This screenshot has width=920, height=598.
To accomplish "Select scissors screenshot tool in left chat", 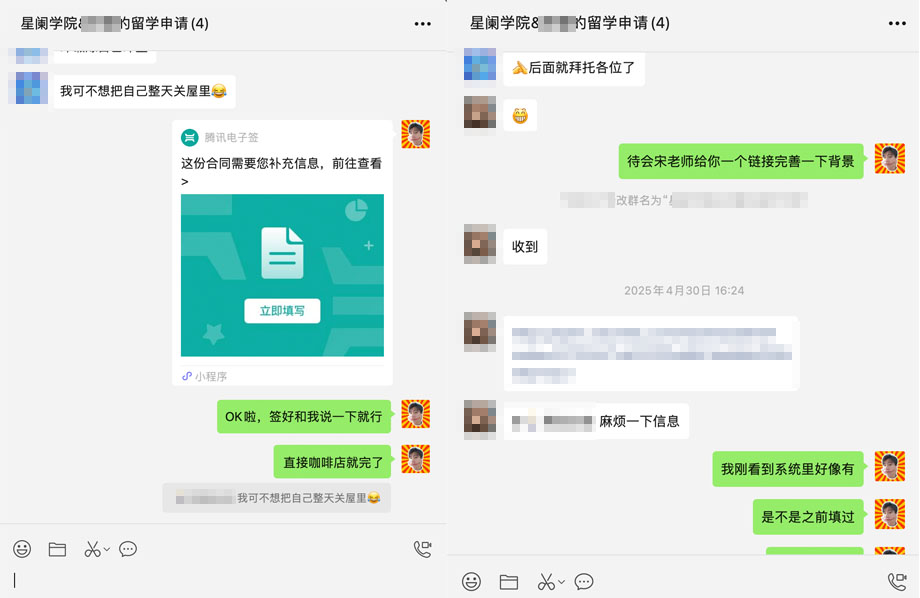I will (92, 549).
